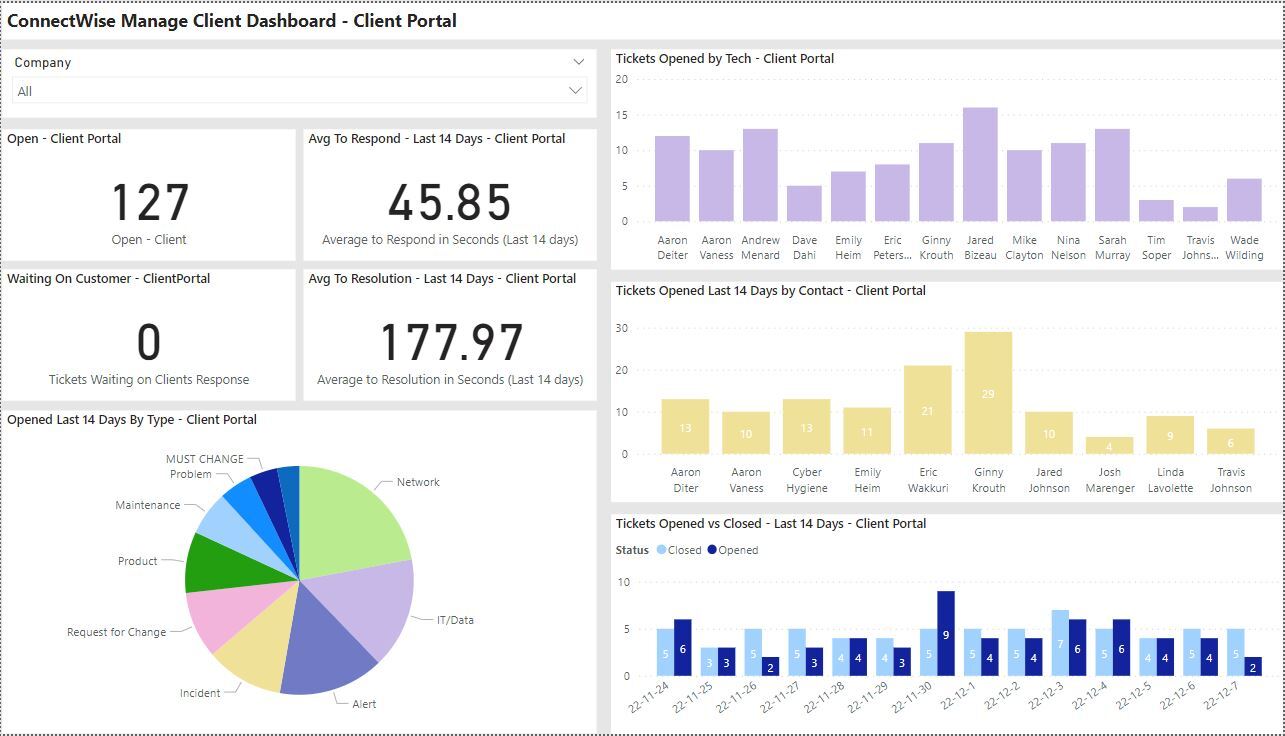Viewport: 1285px width, 736px height.
Task: Select the 45.85 average respond value
Action: (450, 203)
